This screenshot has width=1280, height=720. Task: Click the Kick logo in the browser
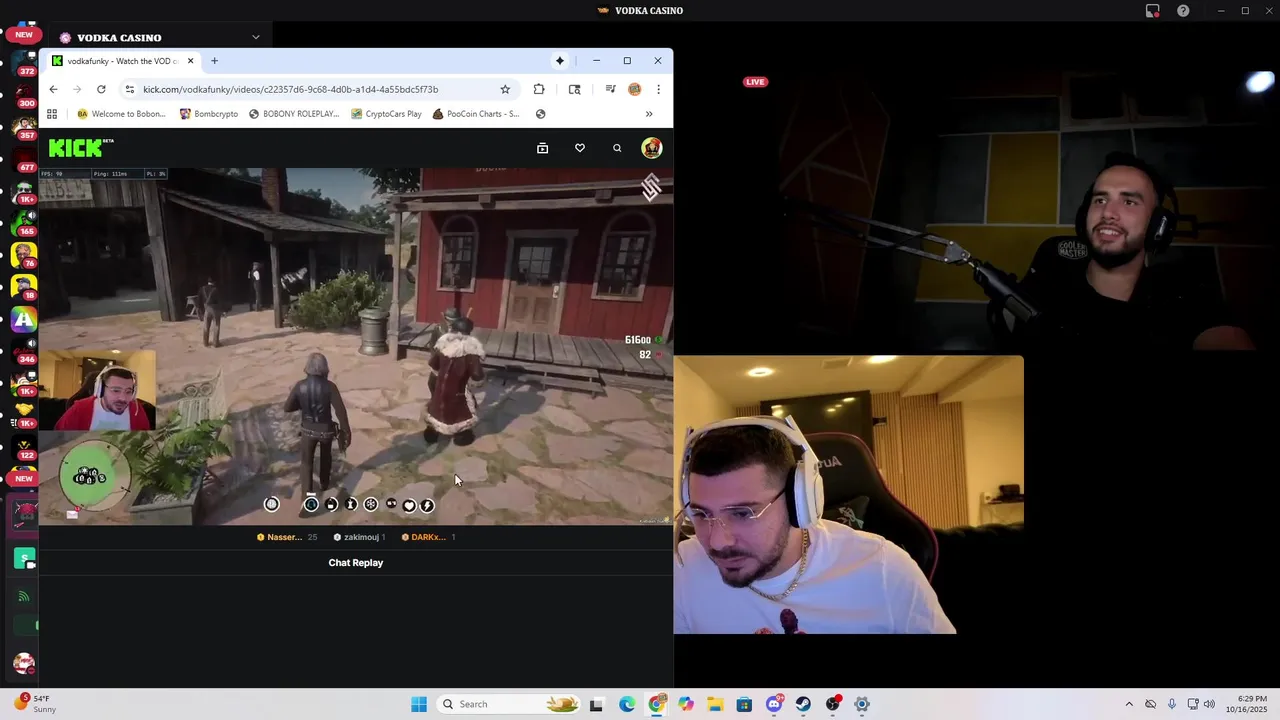point(80,148)
